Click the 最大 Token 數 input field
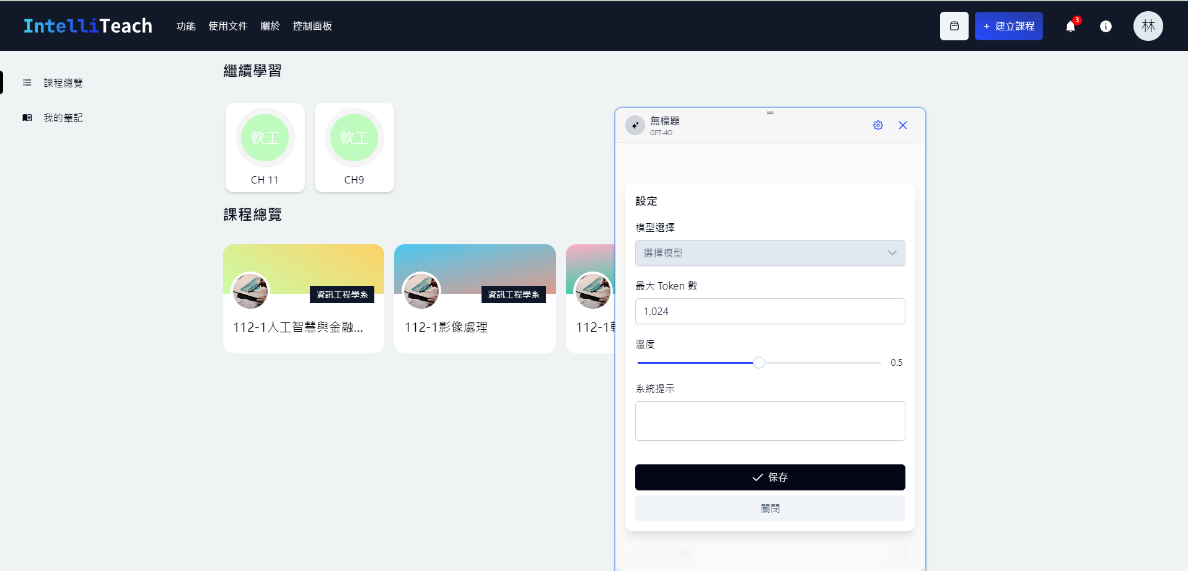This screenshot has width=1188, height=571. 770,311
